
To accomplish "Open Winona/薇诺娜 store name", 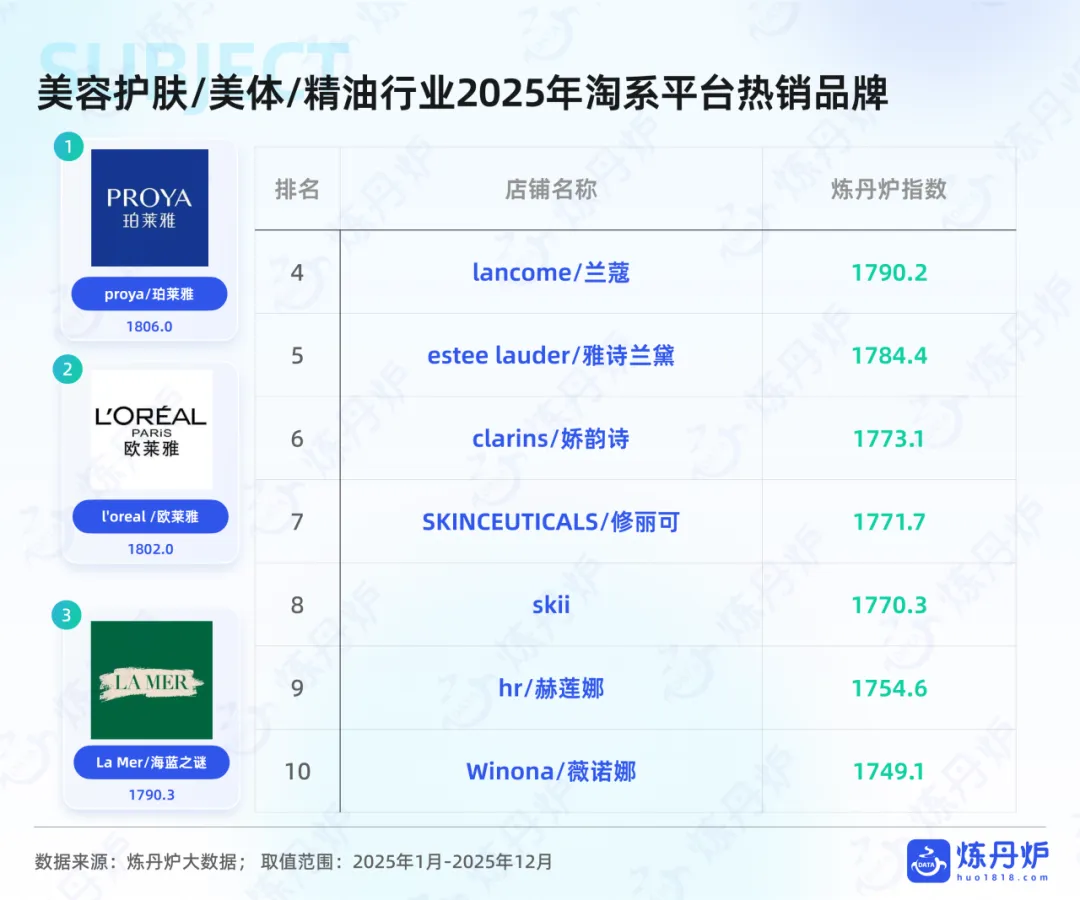I will (551, 771).
